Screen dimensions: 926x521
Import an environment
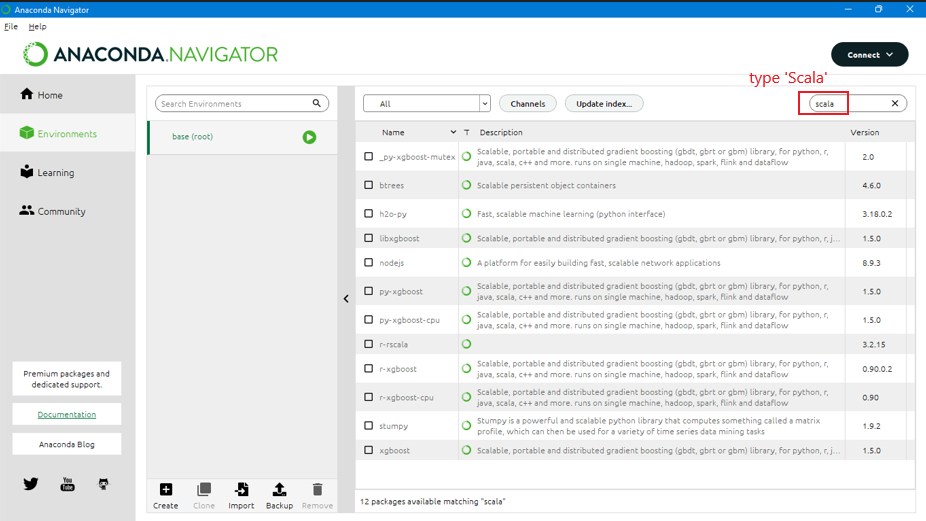(241, 496)
